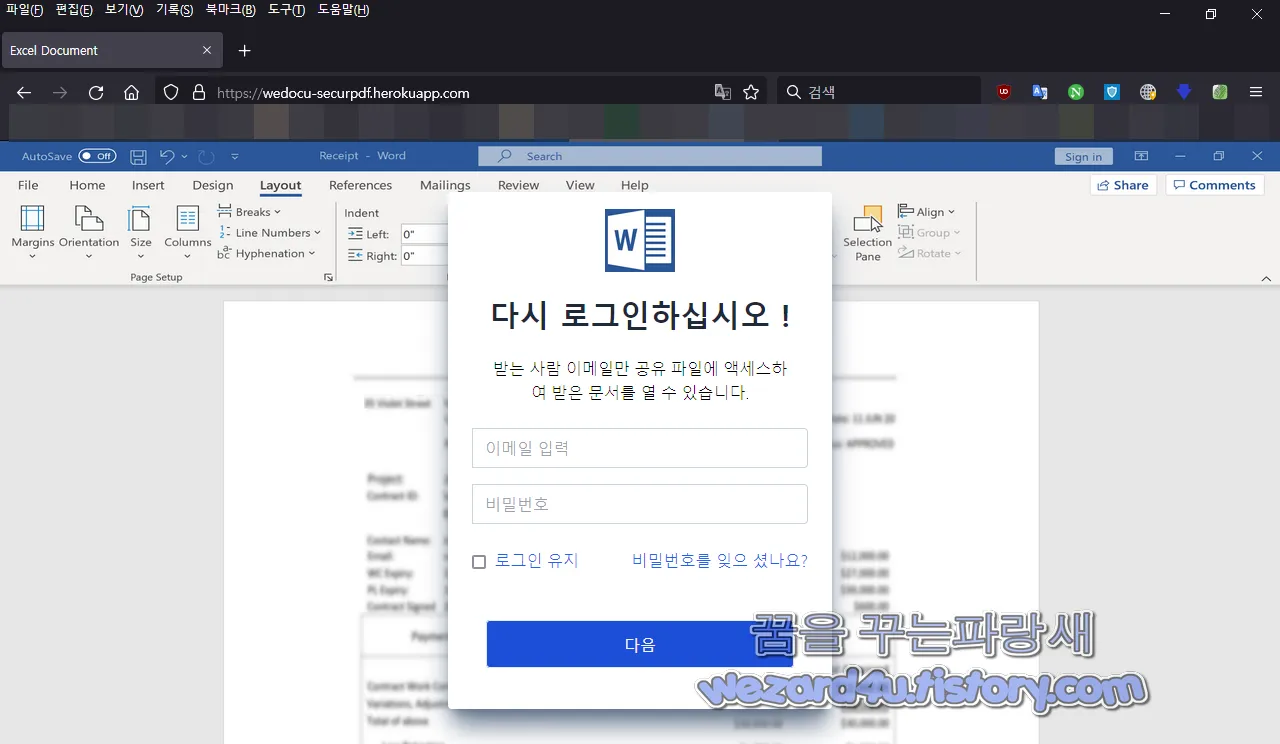The height and width of the screenshot is (744, 1280).
Task: Switch to the References ribbon tab
Action: point(360,185)
